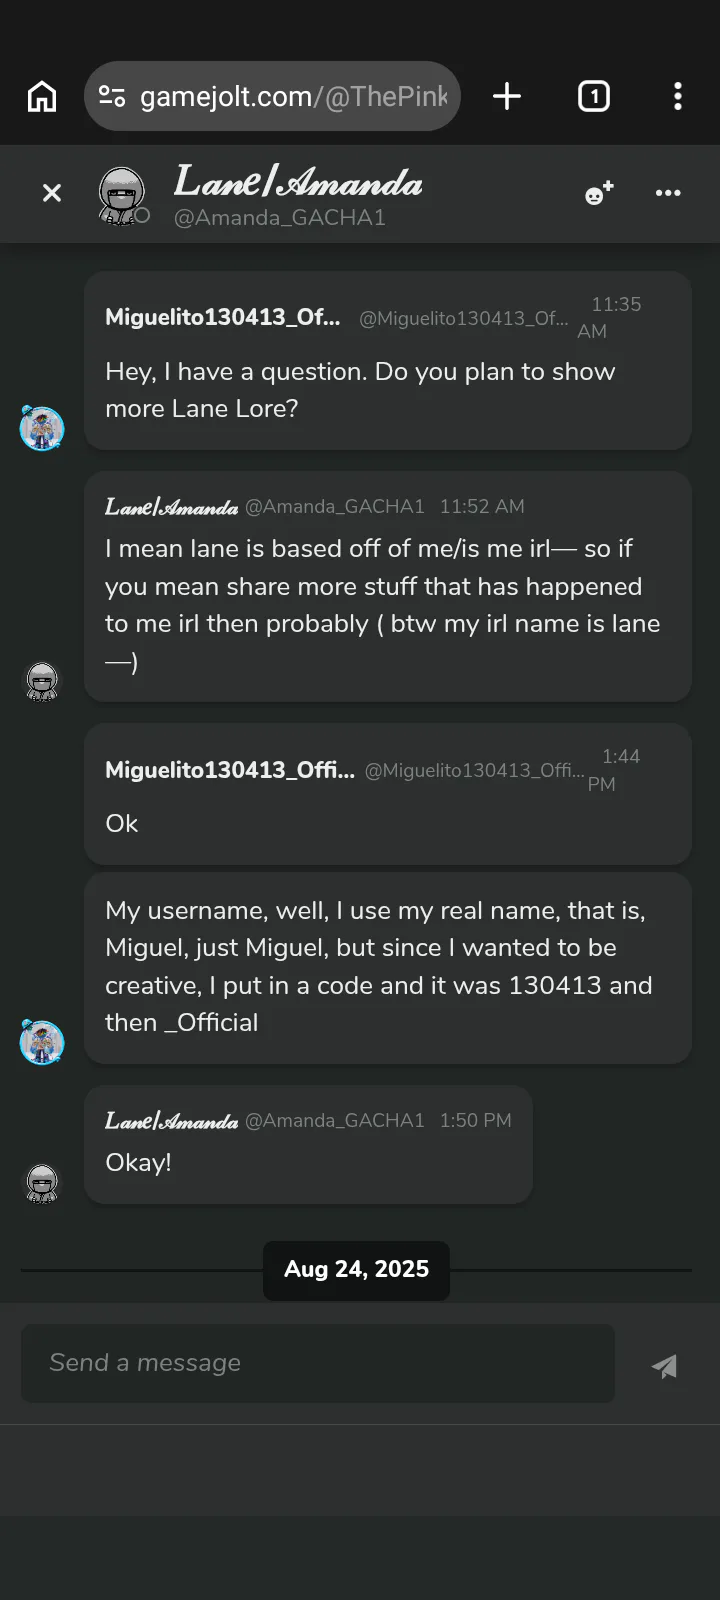Screen dimensions: 720x1600
Task: Open Lane/Amanda profile from header name
Action: (298, 182)
